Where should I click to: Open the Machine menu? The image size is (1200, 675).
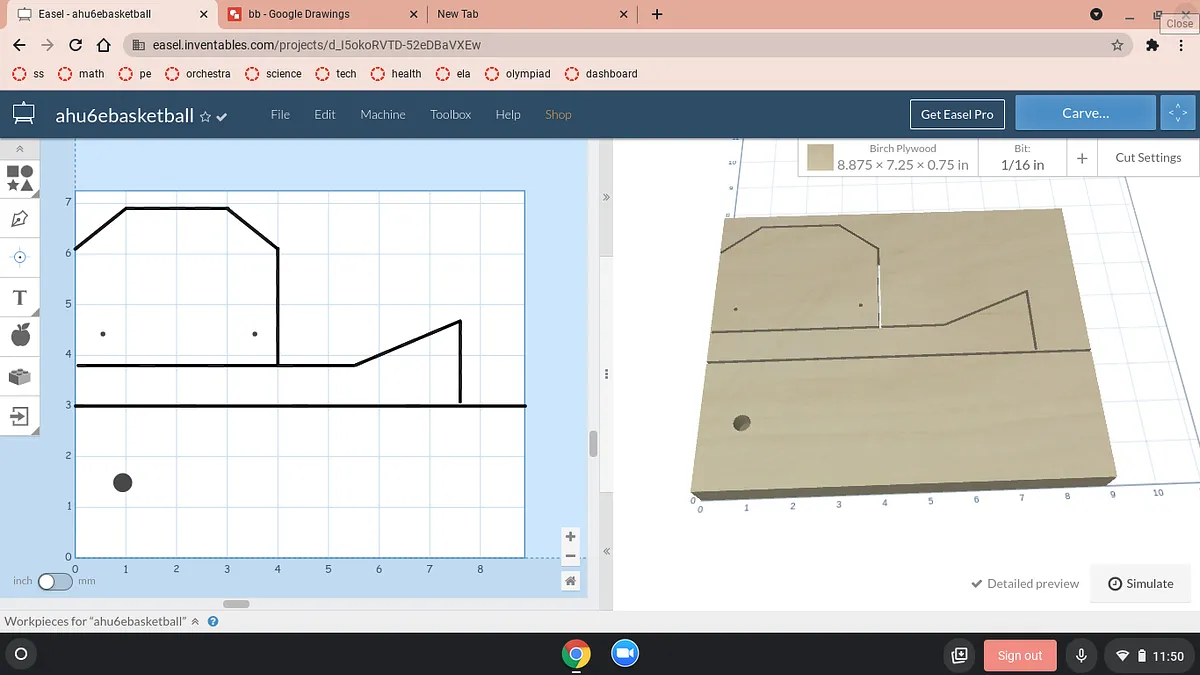click(x=383, y=115)
